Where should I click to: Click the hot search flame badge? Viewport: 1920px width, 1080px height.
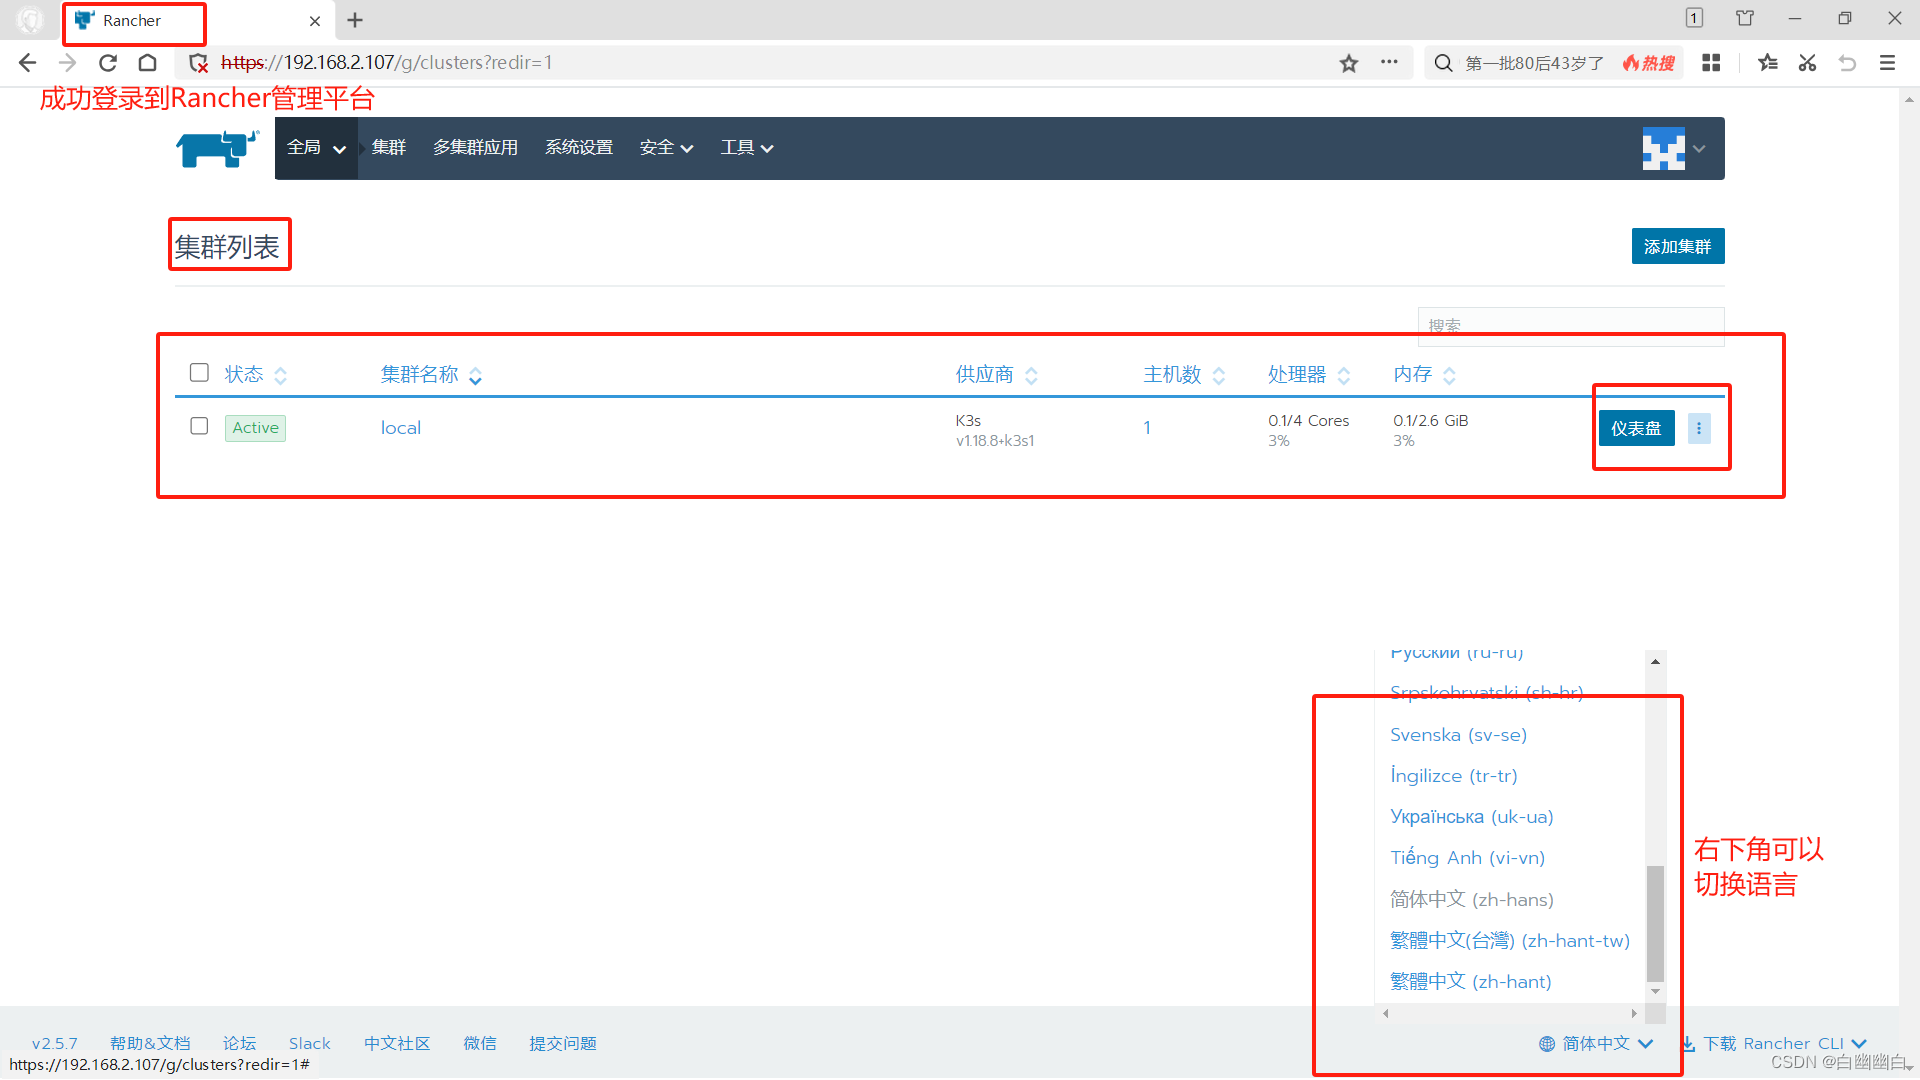(1649, 63)
